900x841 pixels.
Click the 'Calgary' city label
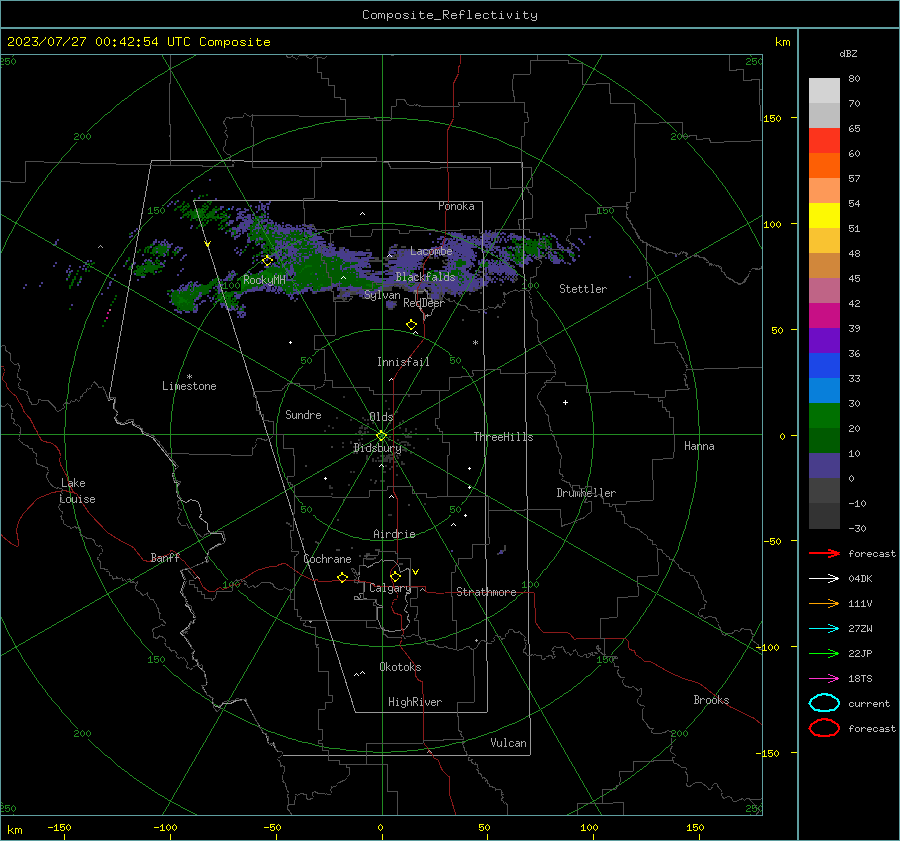pyautogui.click(x=390, y=588)
